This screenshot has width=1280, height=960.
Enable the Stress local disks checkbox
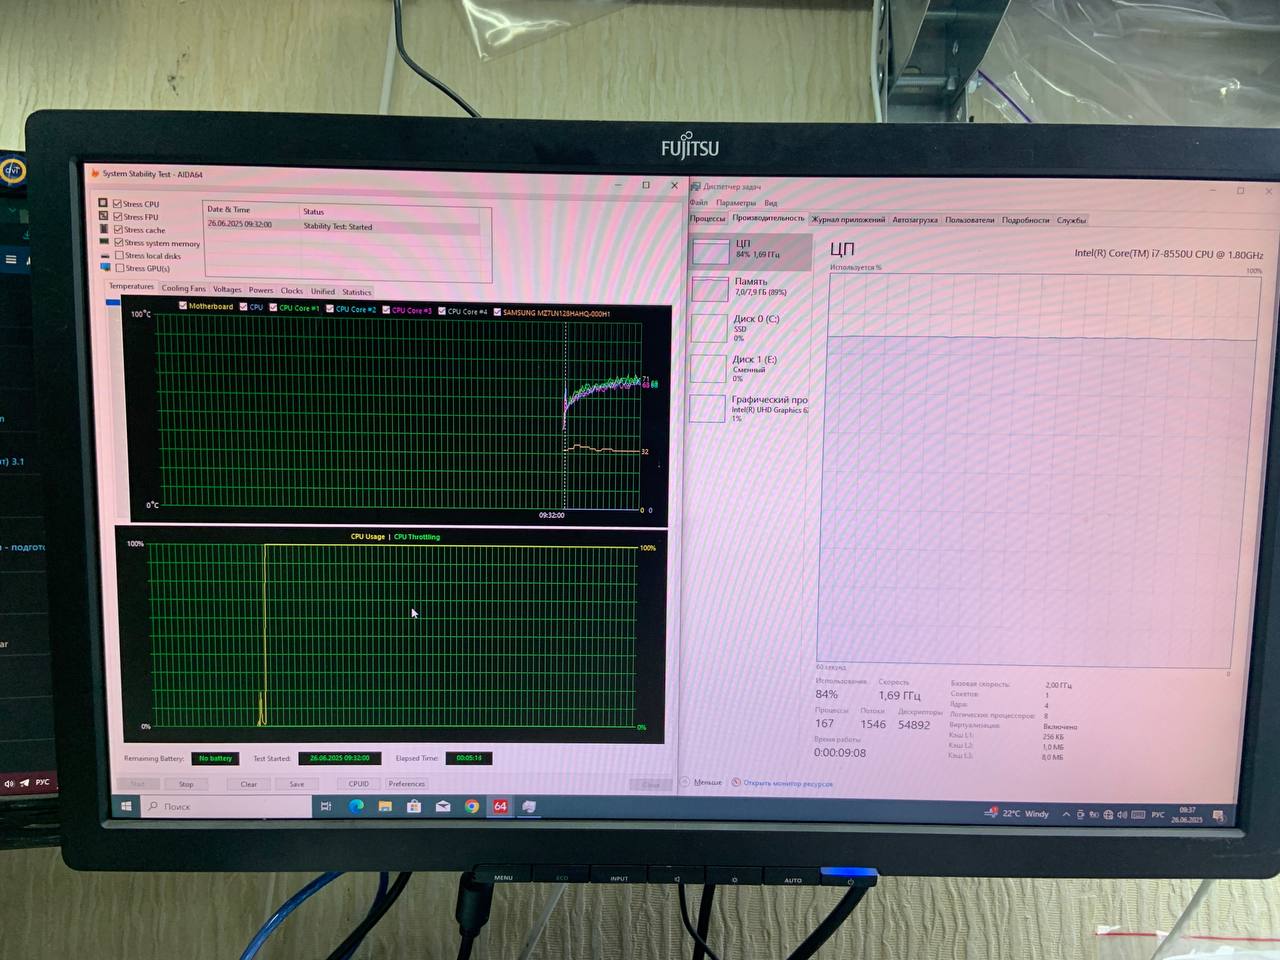click(119, 256)
